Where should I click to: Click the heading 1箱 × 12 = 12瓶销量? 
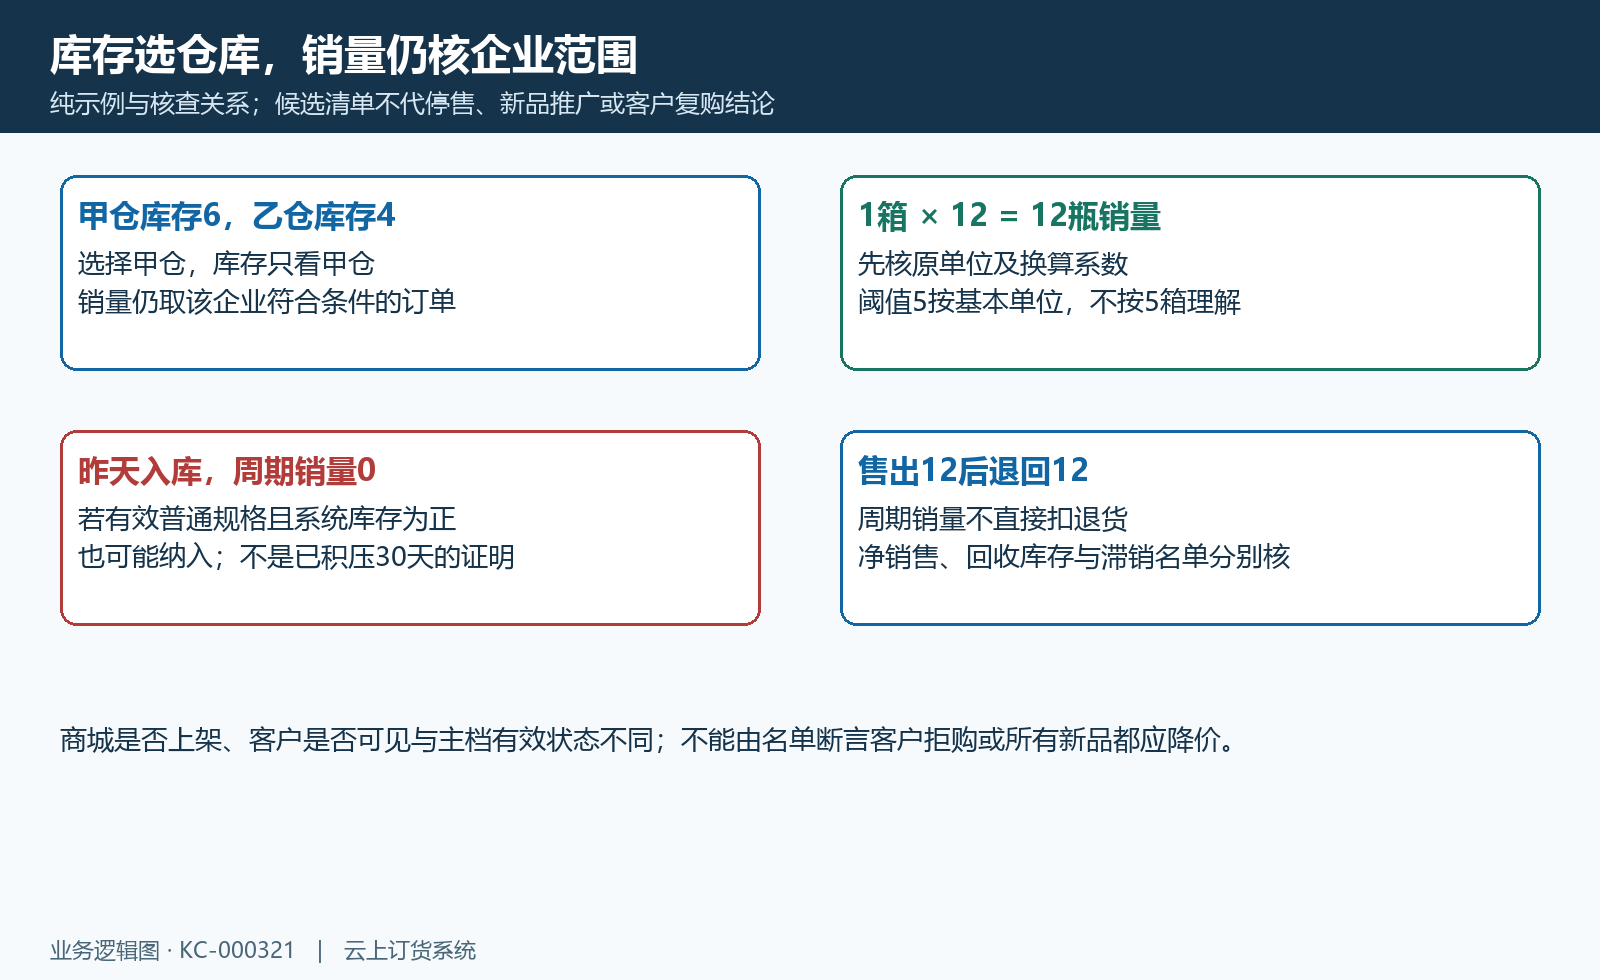[x=1009, y=216]
